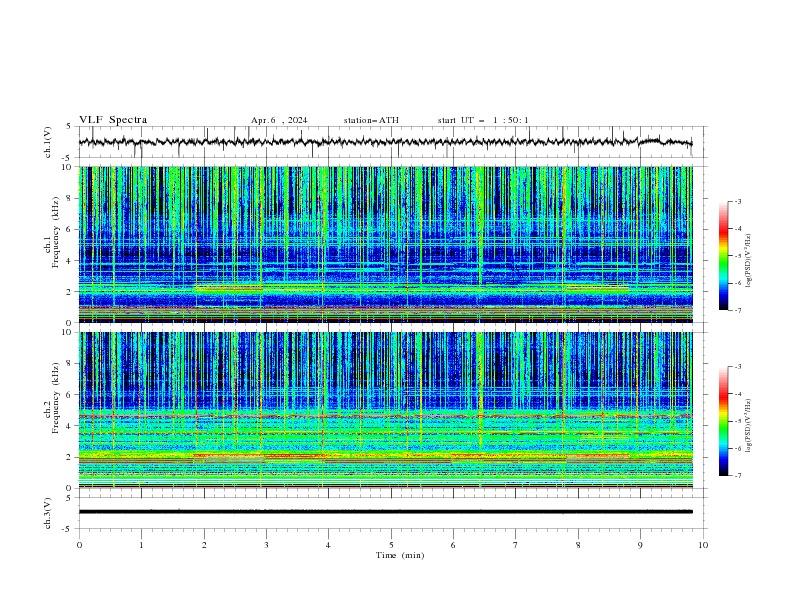The width and height of the screenshot is (792, 612).
Task: Select the date text "Apr.6 , 2024"
Action: pos(279,120)
